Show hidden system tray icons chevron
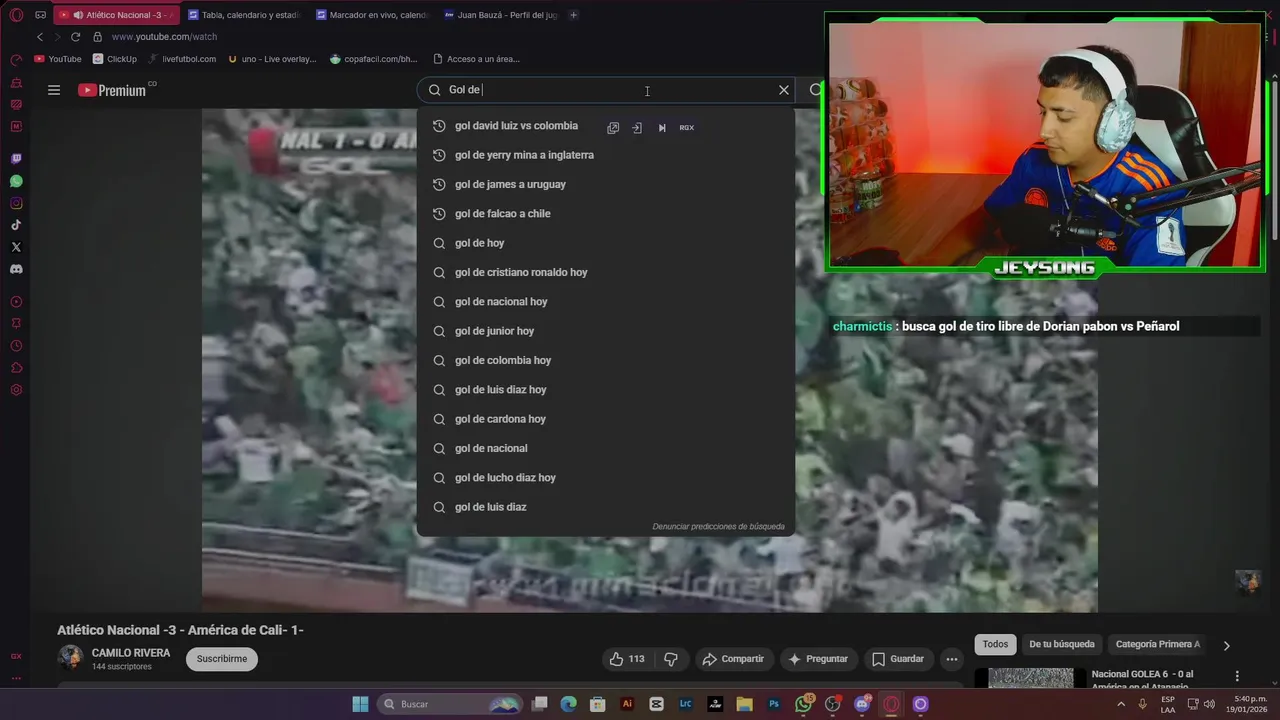The height and width of the screenshot is (720, 1280). 1120,704
